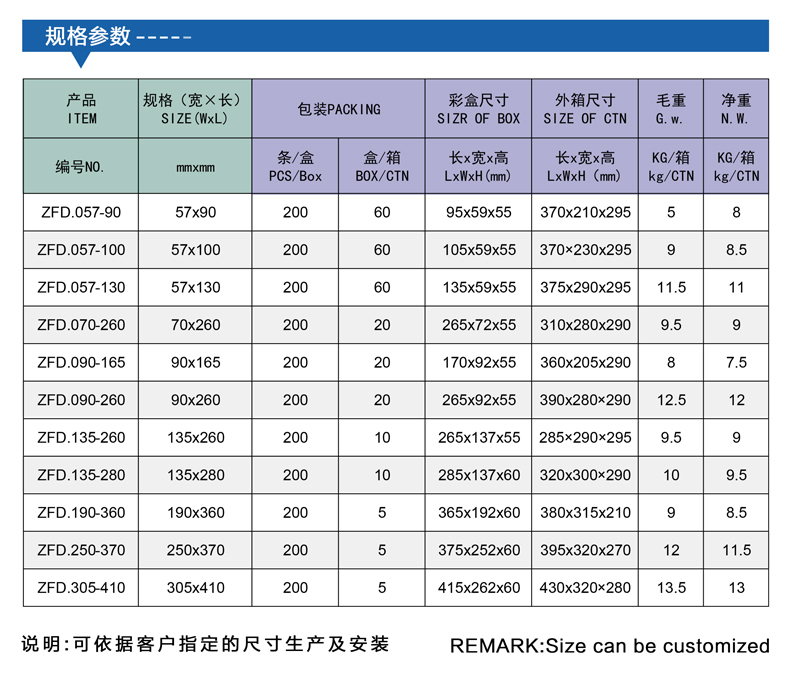Image resolution: width=790 pixels, height=686 pixels.
Task: Click the 430x320×280 carton size cell
Action: [585, 588]
